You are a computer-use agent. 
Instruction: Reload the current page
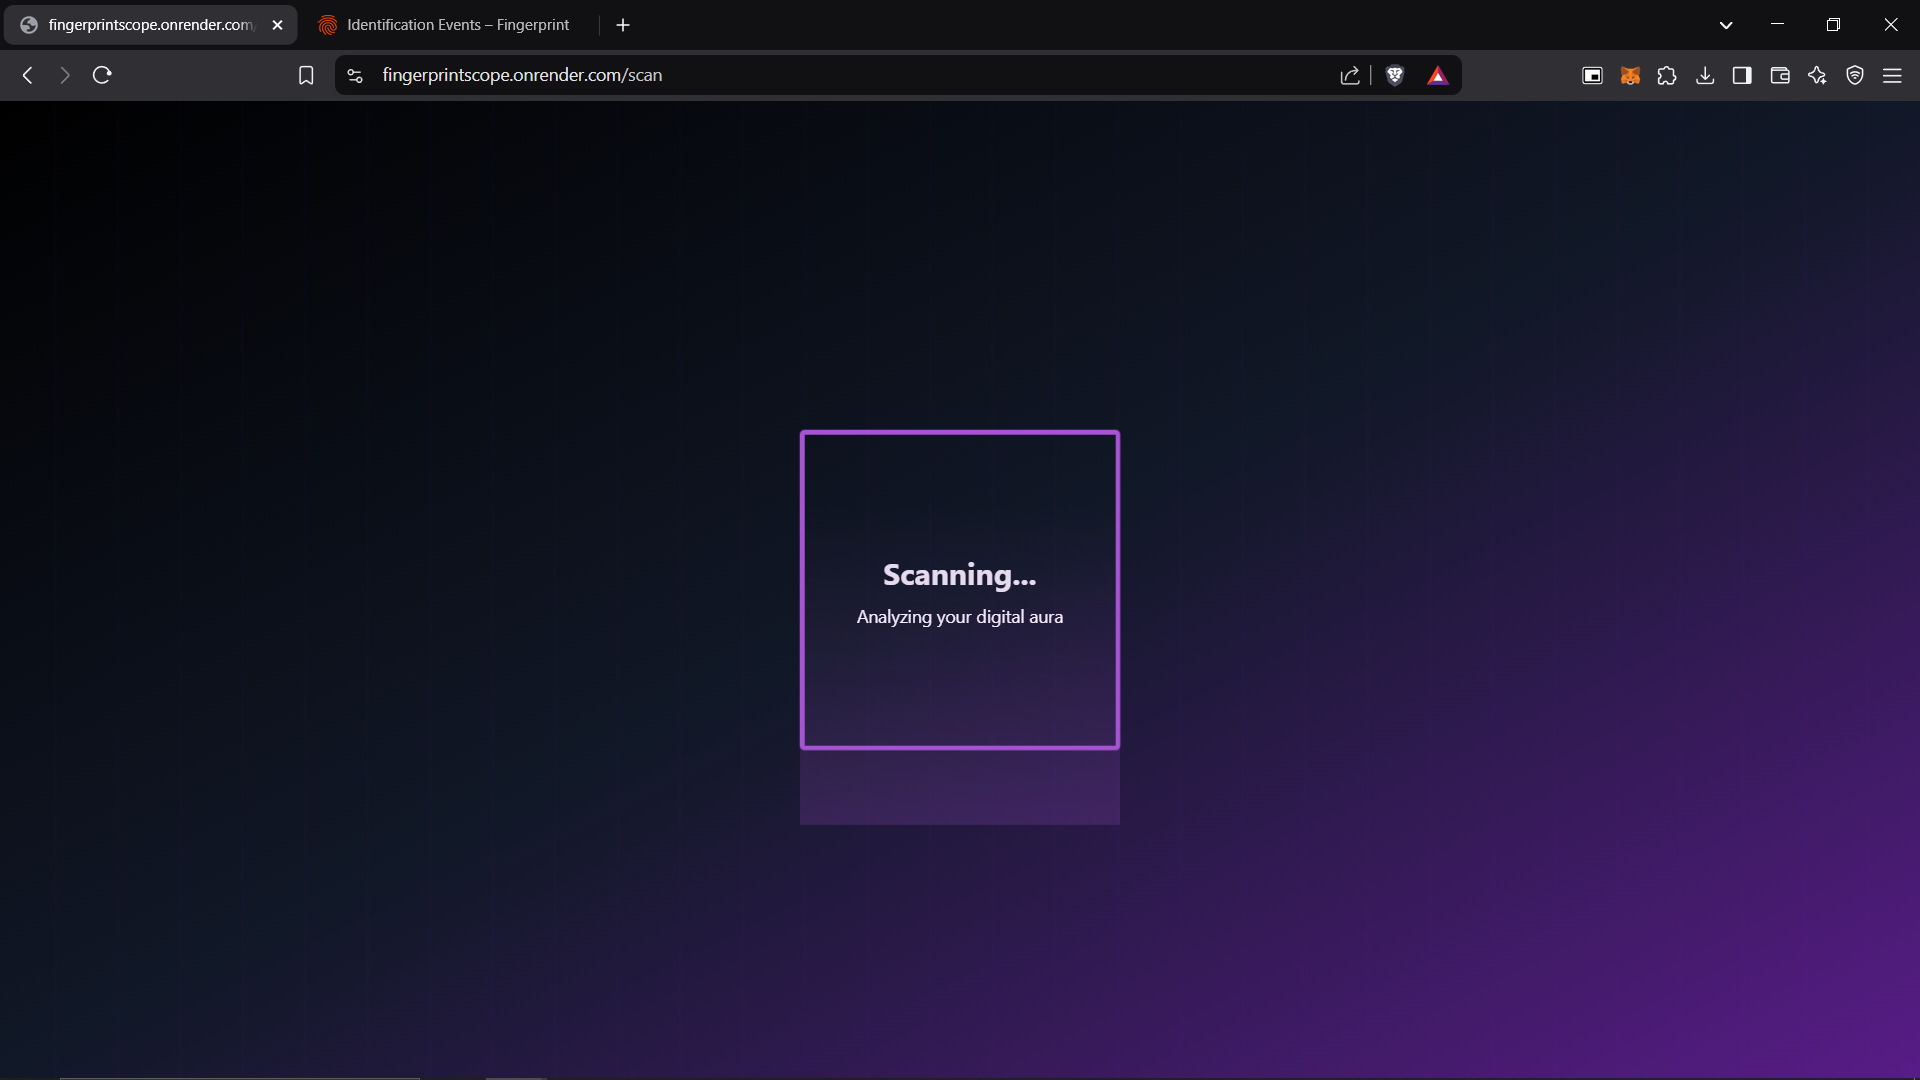(x=102, y=75)
